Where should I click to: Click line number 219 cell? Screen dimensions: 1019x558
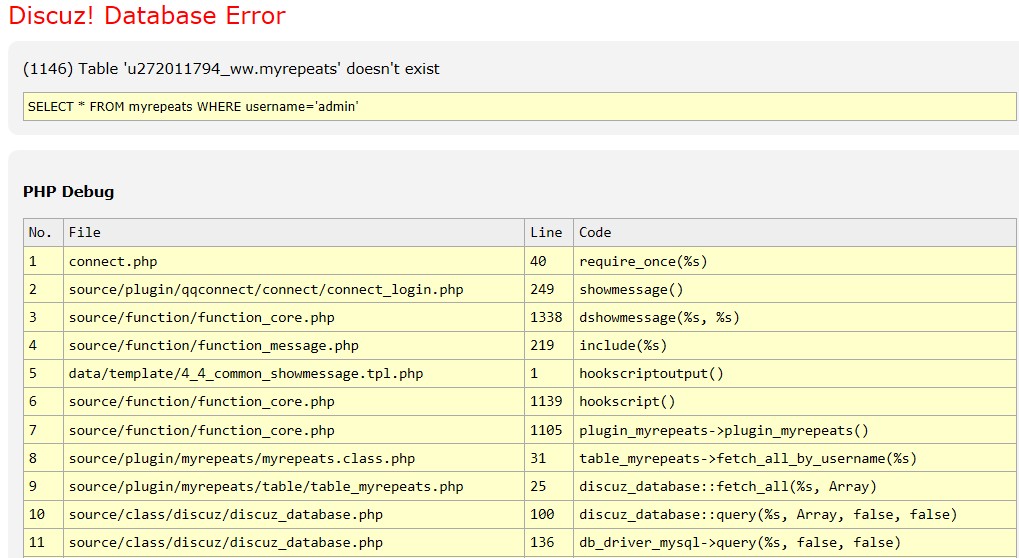click(x=549, y=346)
